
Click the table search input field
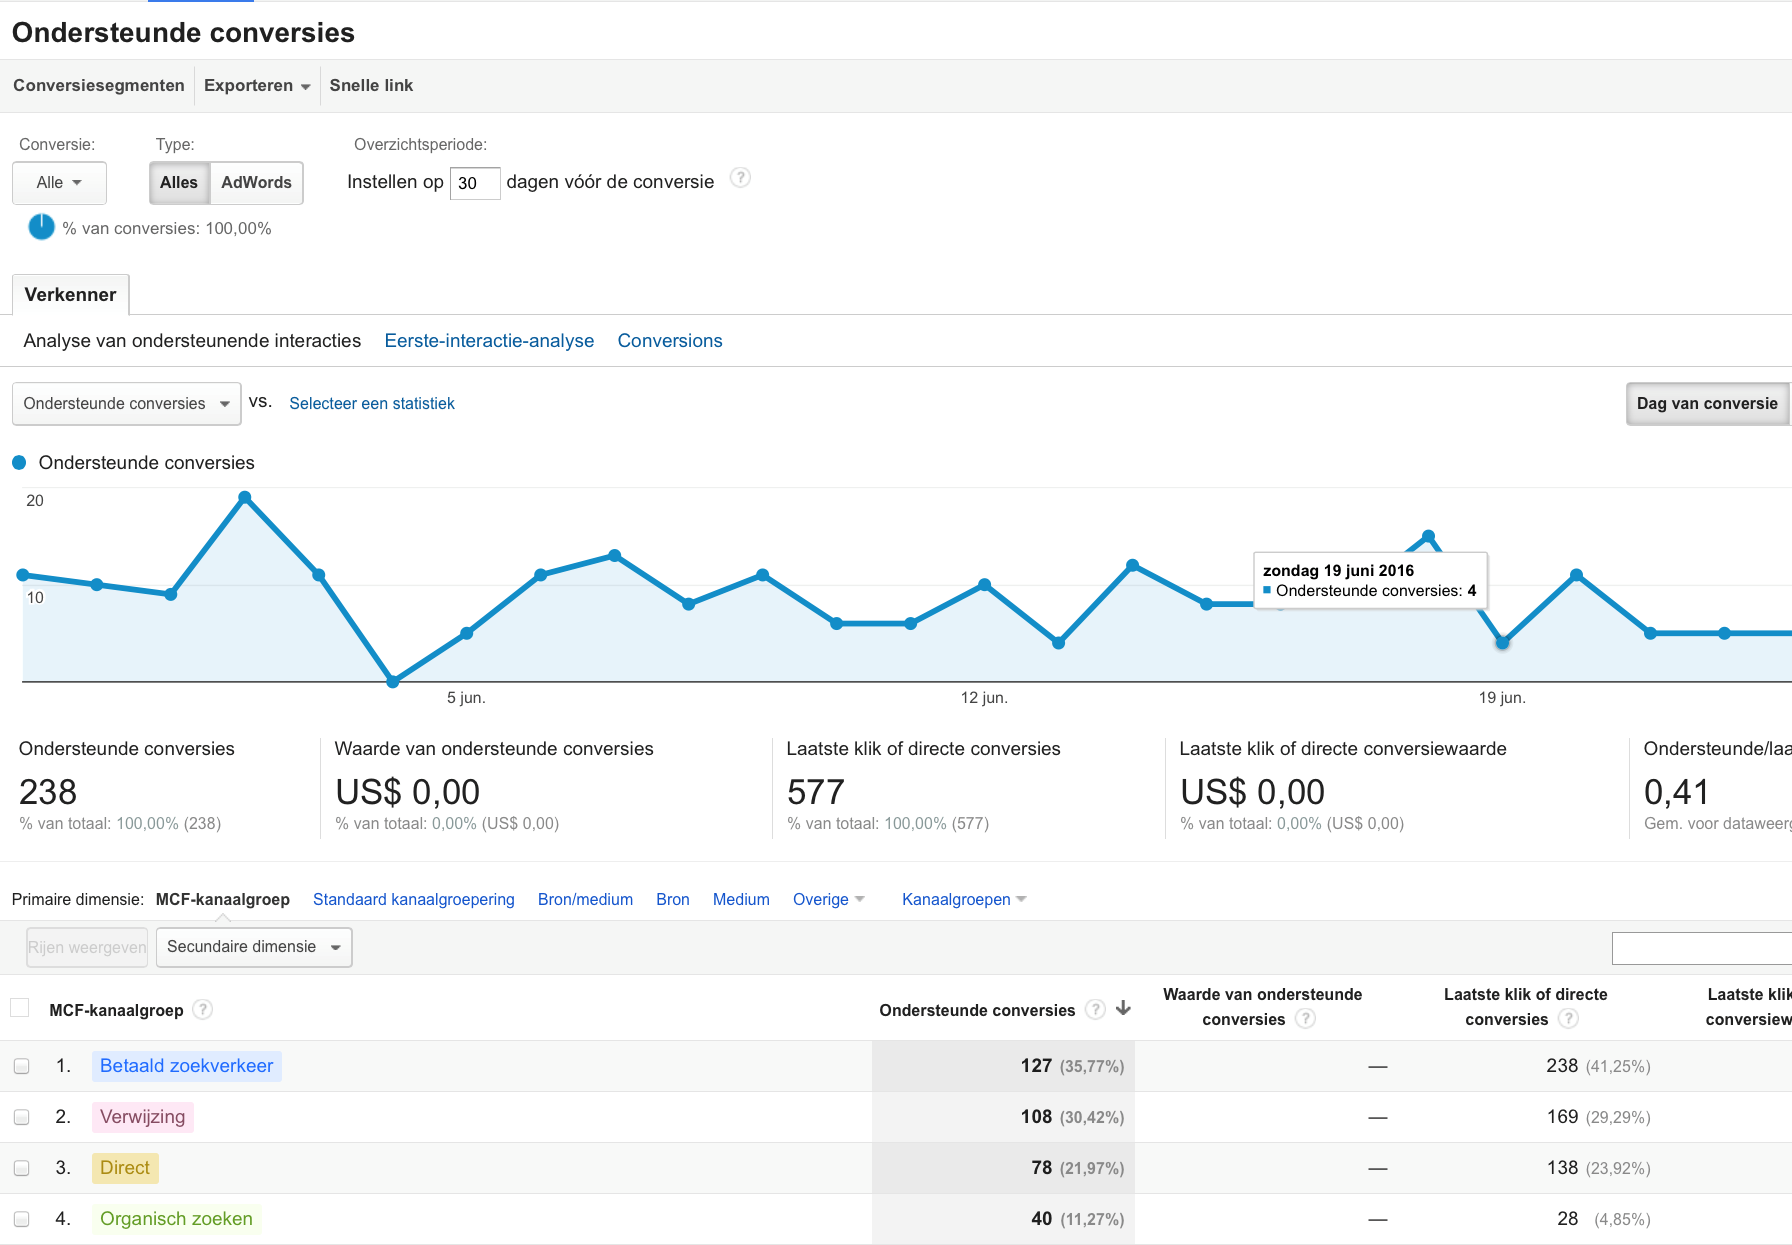click(x=1701, y=948)
